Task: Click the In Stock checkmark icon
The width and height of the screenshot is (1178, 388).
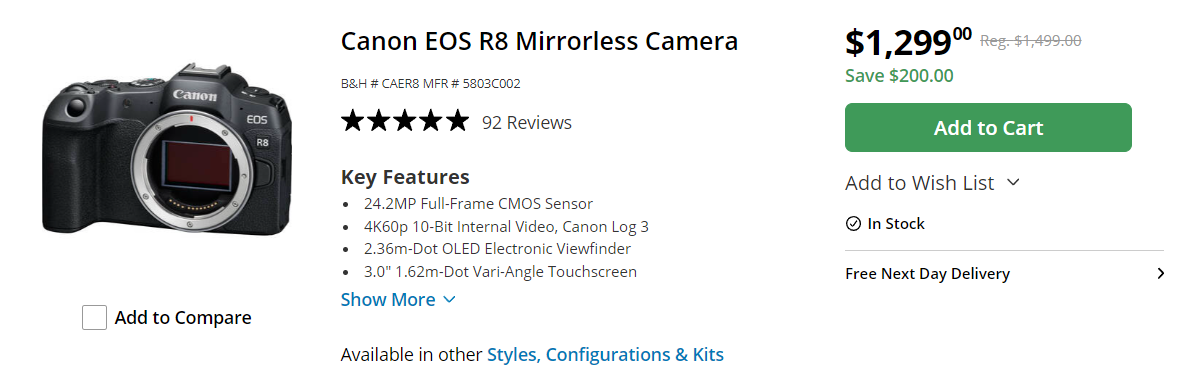Action: [x=853, y=223]
